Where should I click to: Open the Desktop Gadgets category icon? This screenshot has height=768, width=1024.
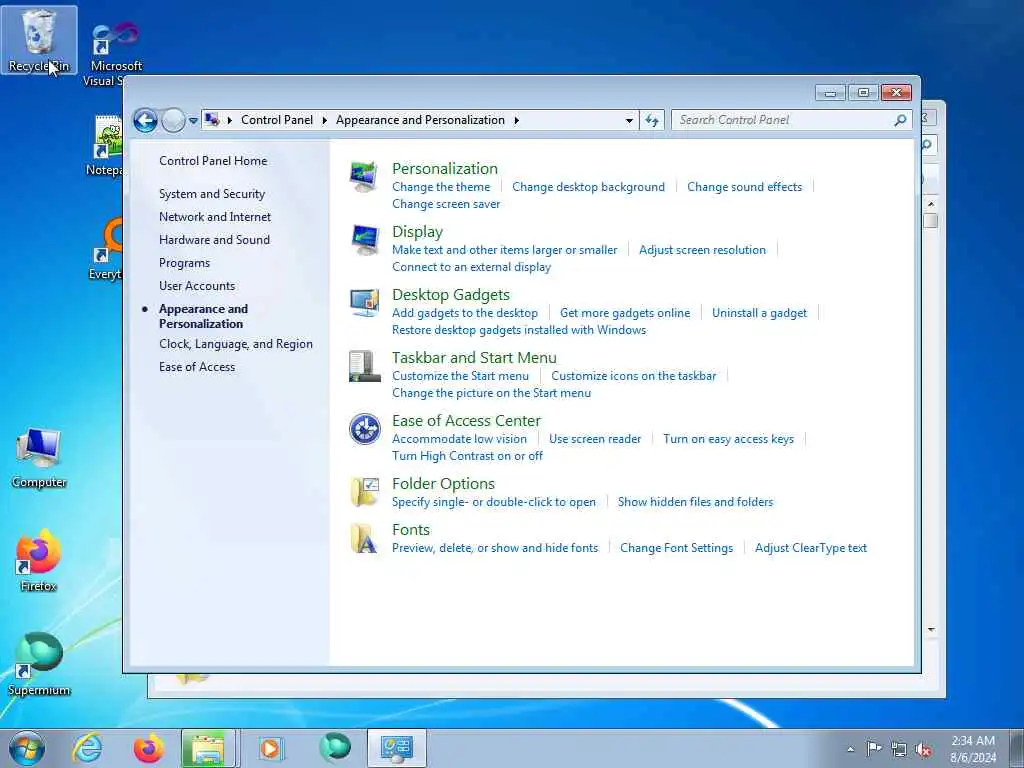click(364, 302)
